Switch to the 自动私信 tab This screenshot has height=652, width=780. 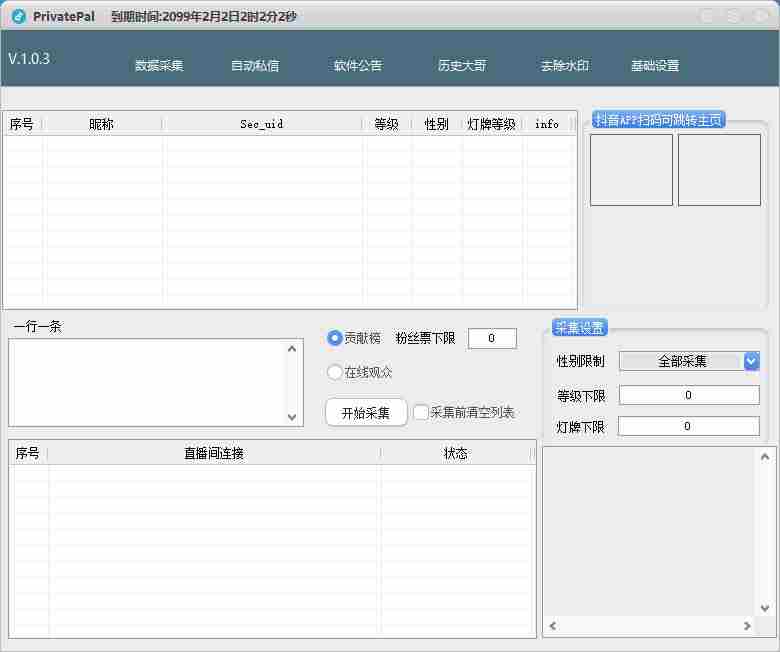click(x=255, y=66)
